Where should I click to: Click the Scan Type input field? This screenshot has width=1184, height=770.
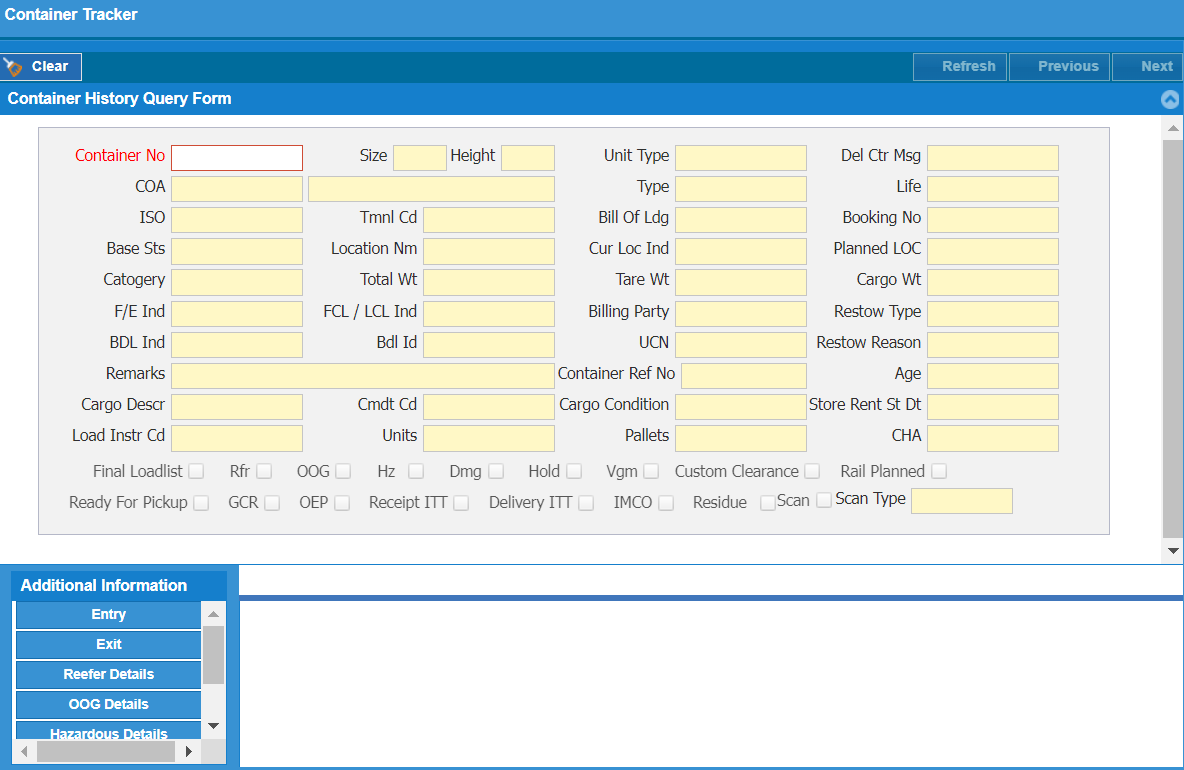tap(961, 500)
